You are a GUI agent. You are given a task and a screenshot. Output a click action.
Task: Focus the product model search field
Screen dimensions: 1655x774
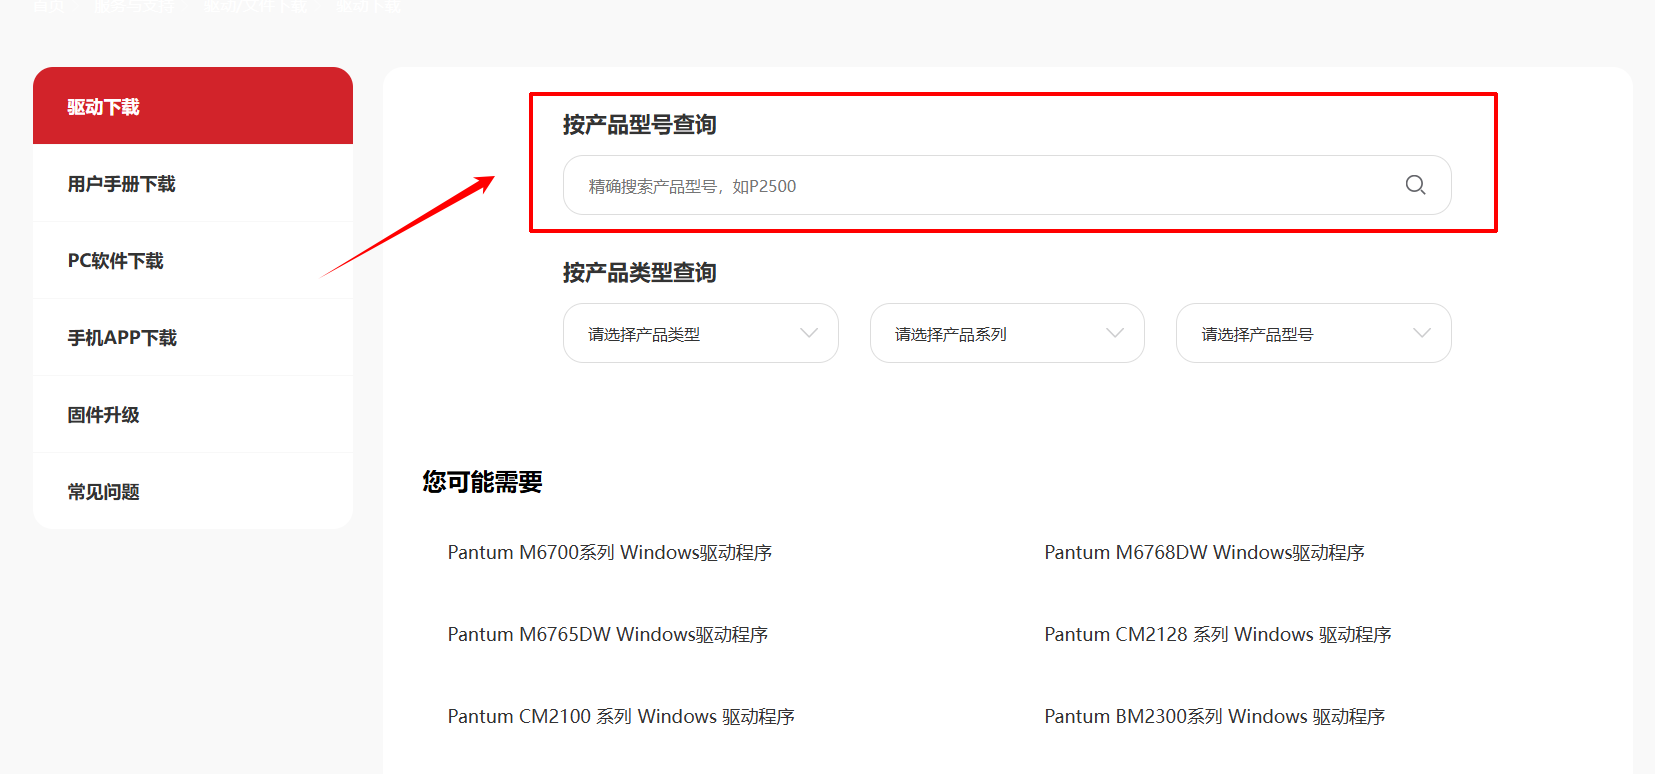pos(1007,185)
